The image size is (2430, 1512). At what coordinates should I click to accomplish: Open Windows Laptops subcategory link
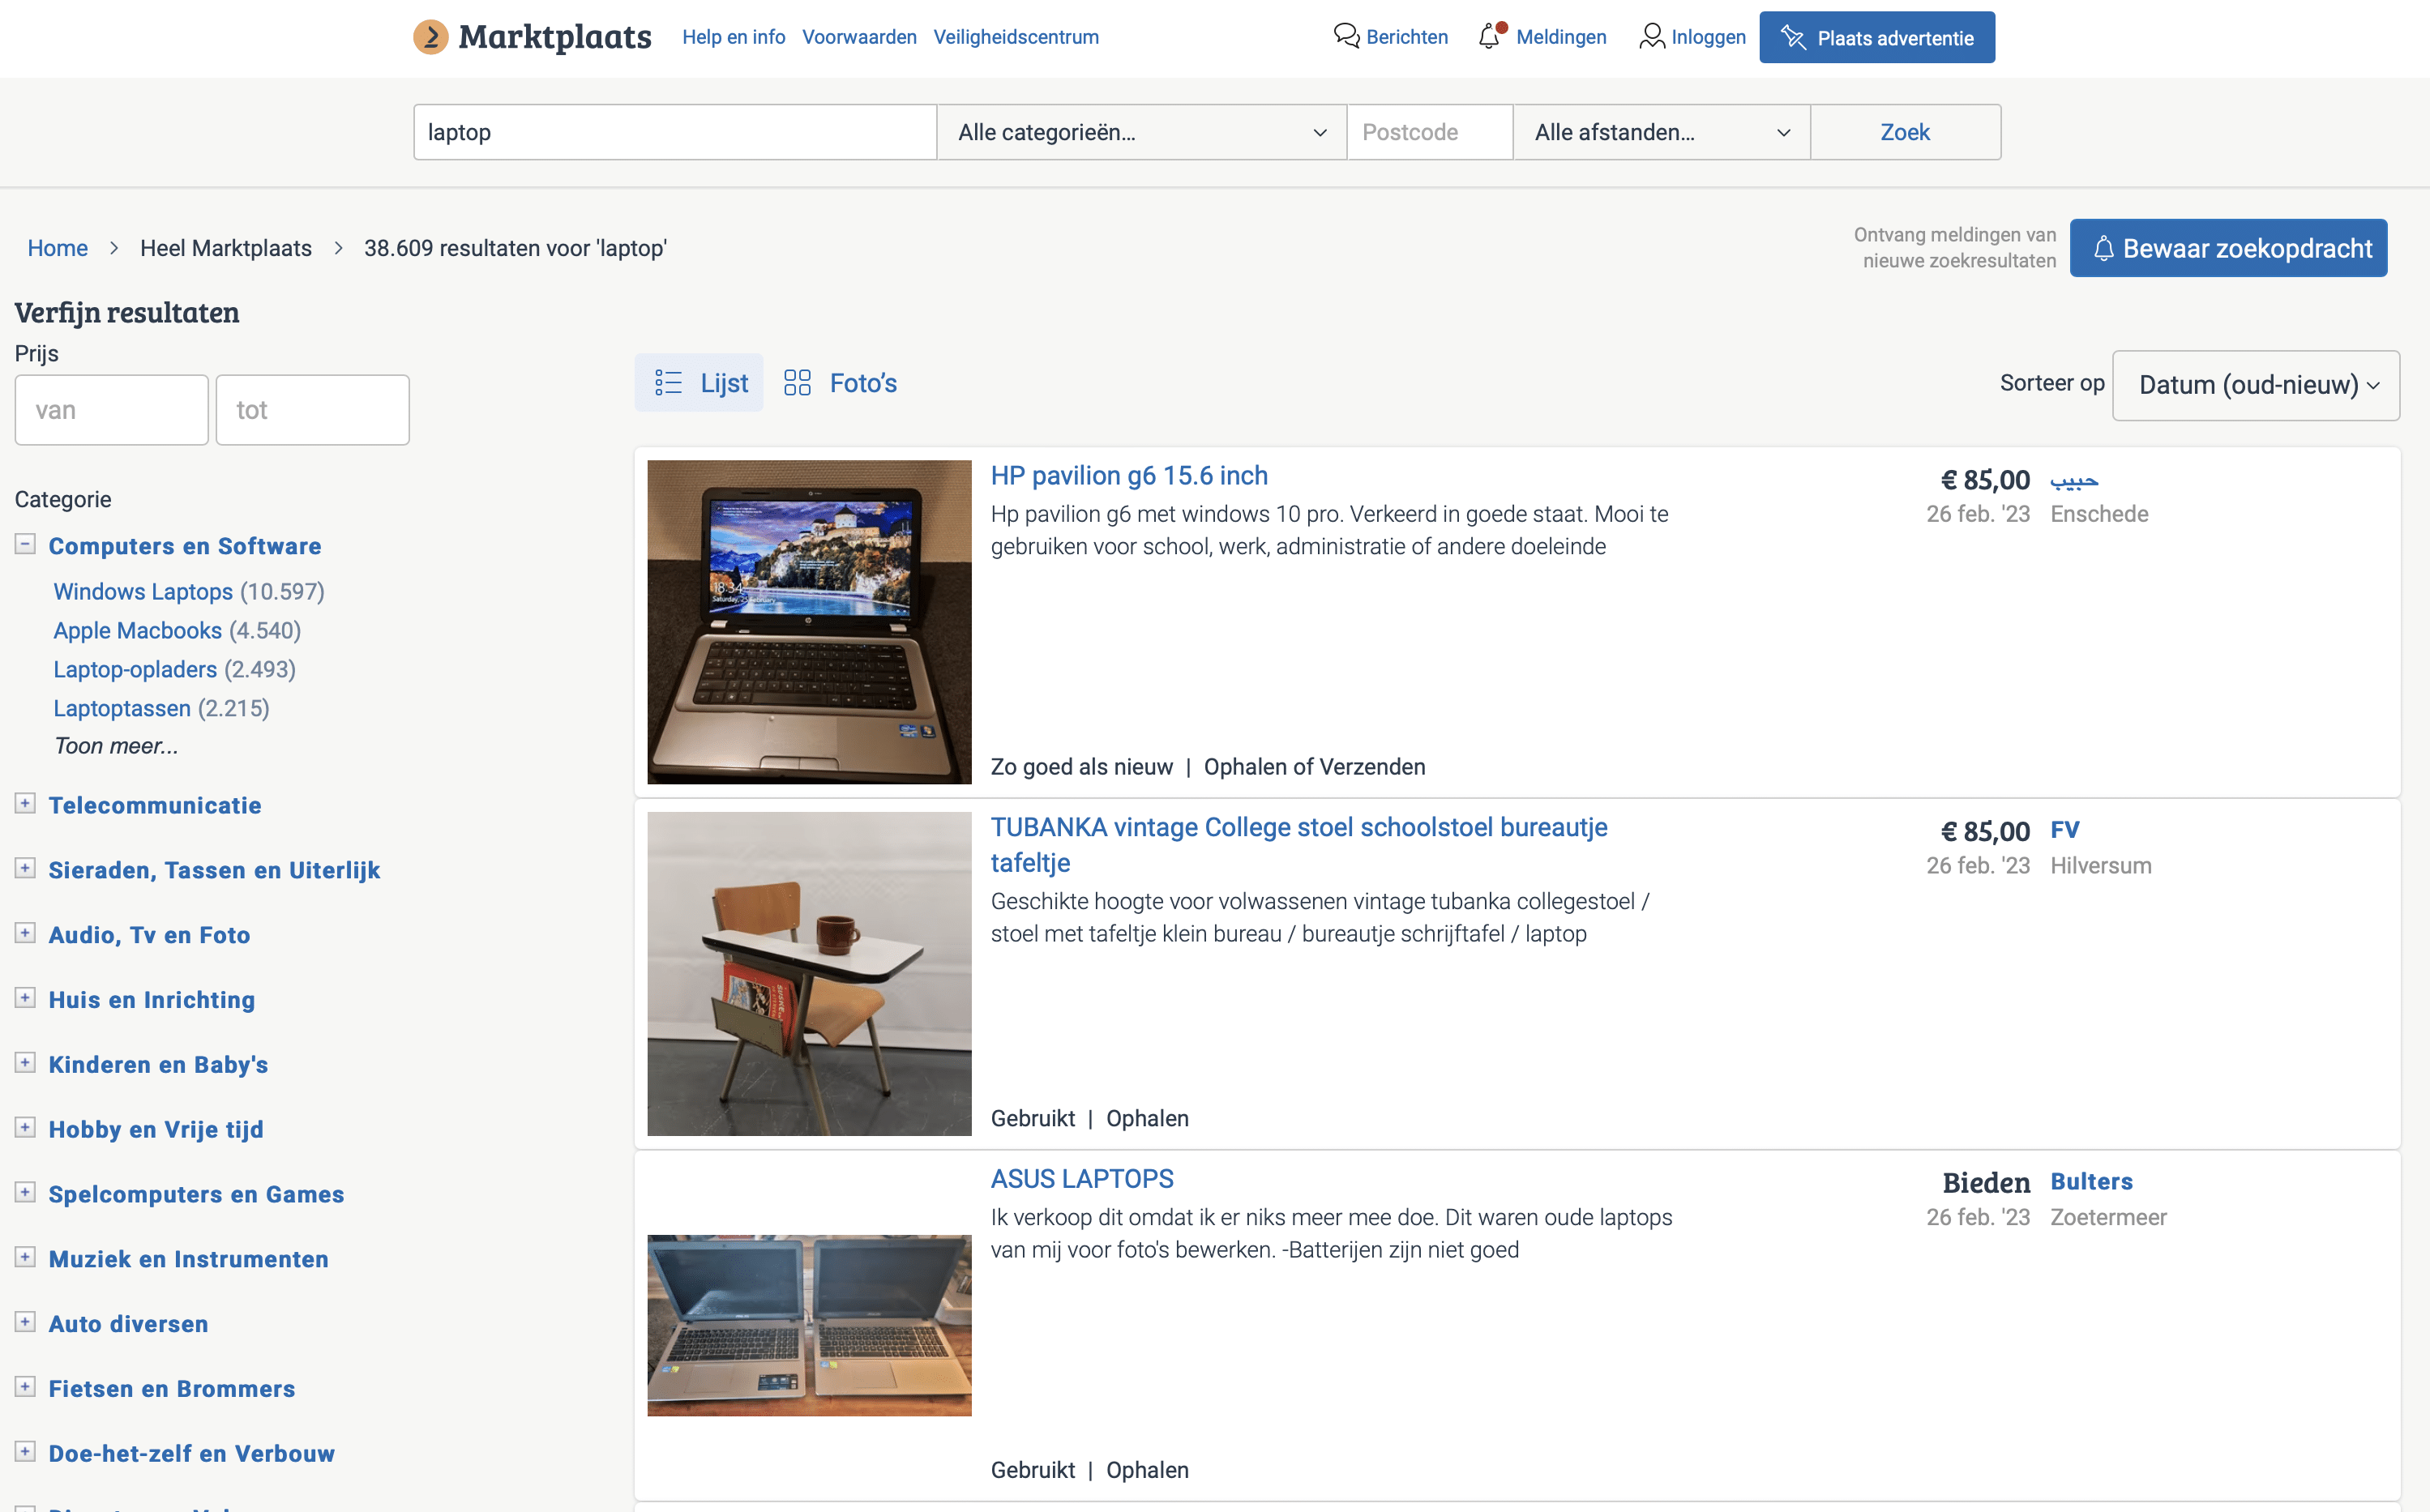(x=143, y=591)
